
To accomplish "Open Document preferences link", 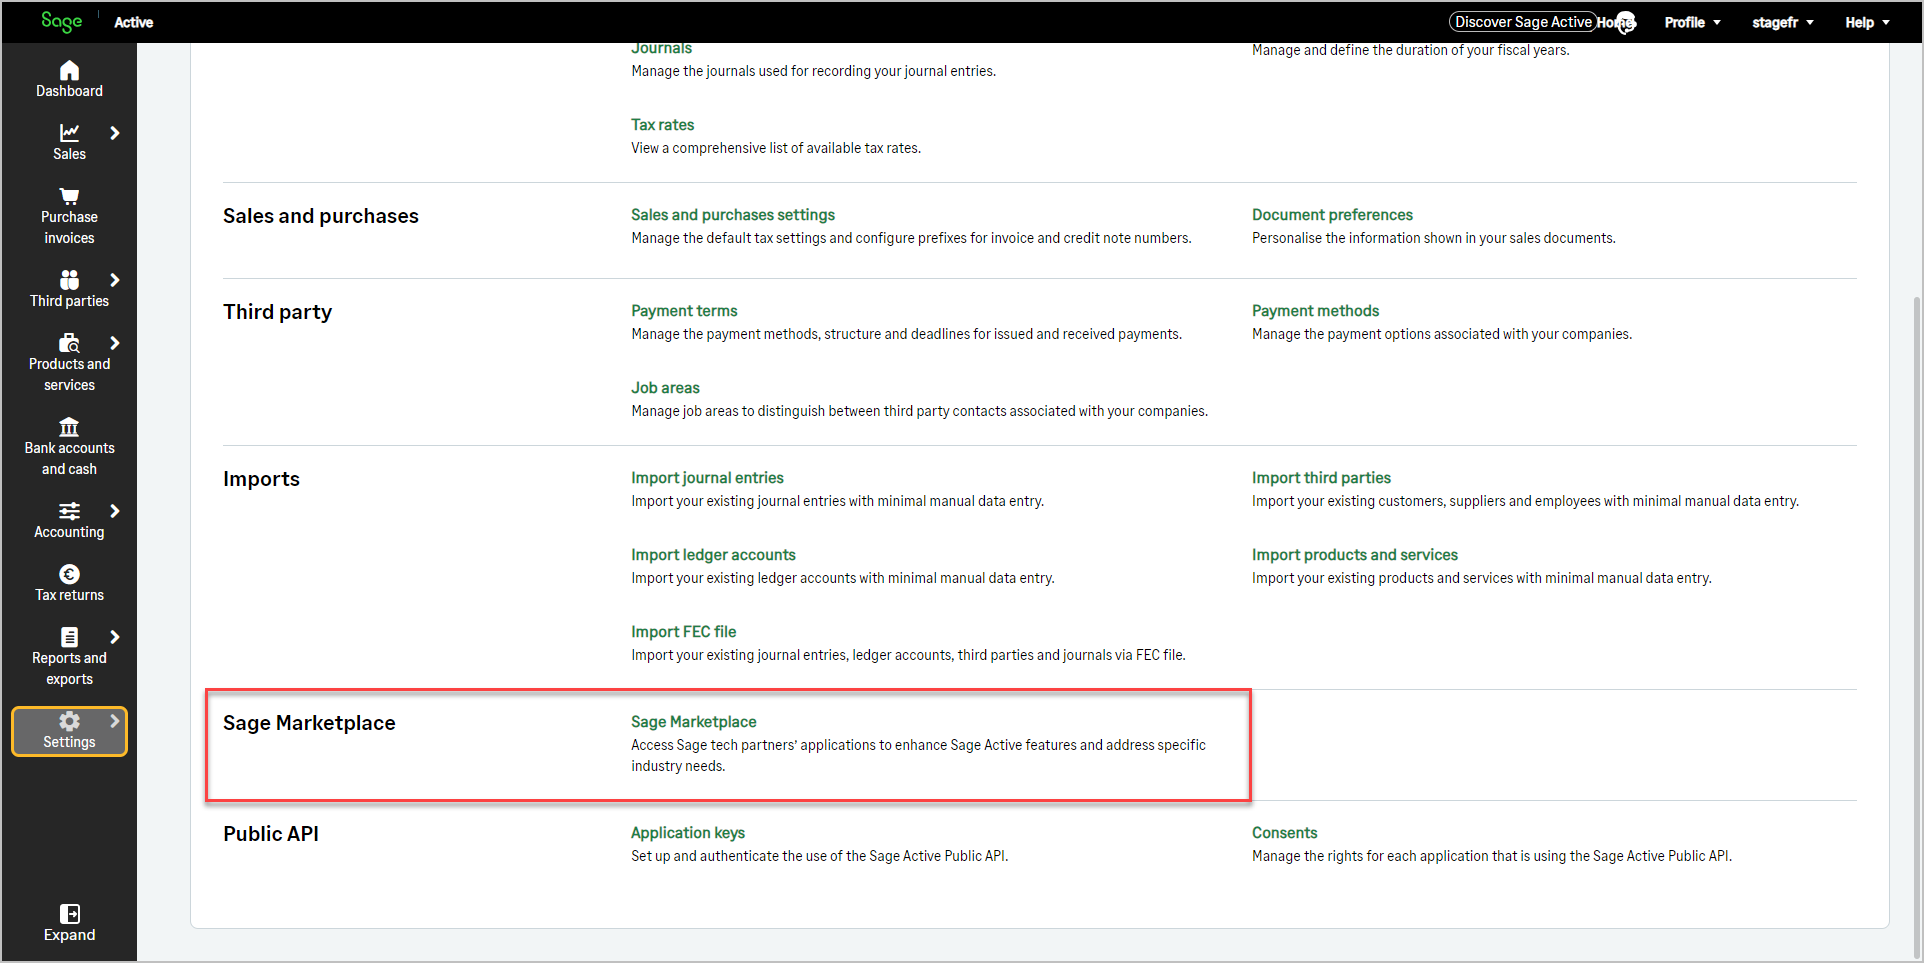I will coord(1332,215).
